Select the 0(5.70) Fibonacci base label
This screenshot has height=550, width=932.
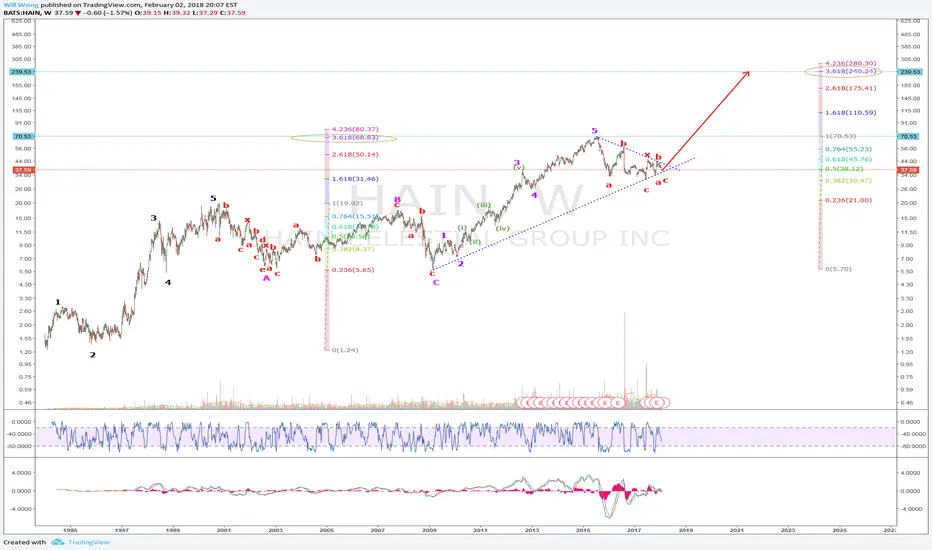pos(838,269)
